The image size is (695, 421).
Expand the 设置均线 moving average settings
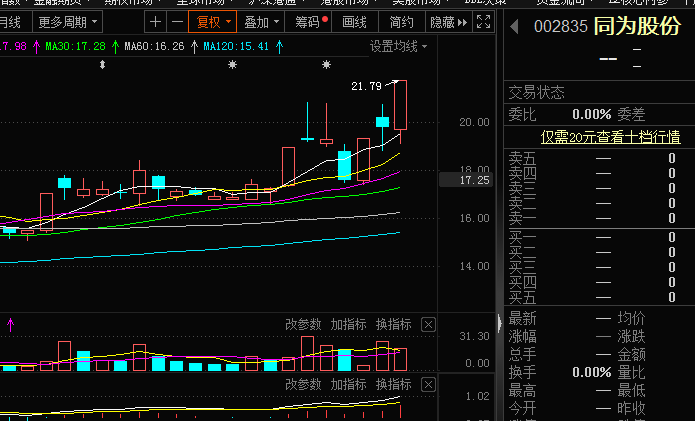(x=398, y=46)
